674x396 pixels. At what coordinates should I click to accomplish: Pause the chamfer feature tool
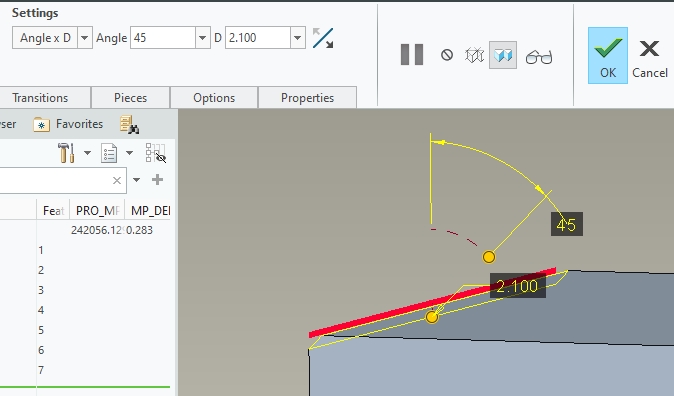point(412,55)
